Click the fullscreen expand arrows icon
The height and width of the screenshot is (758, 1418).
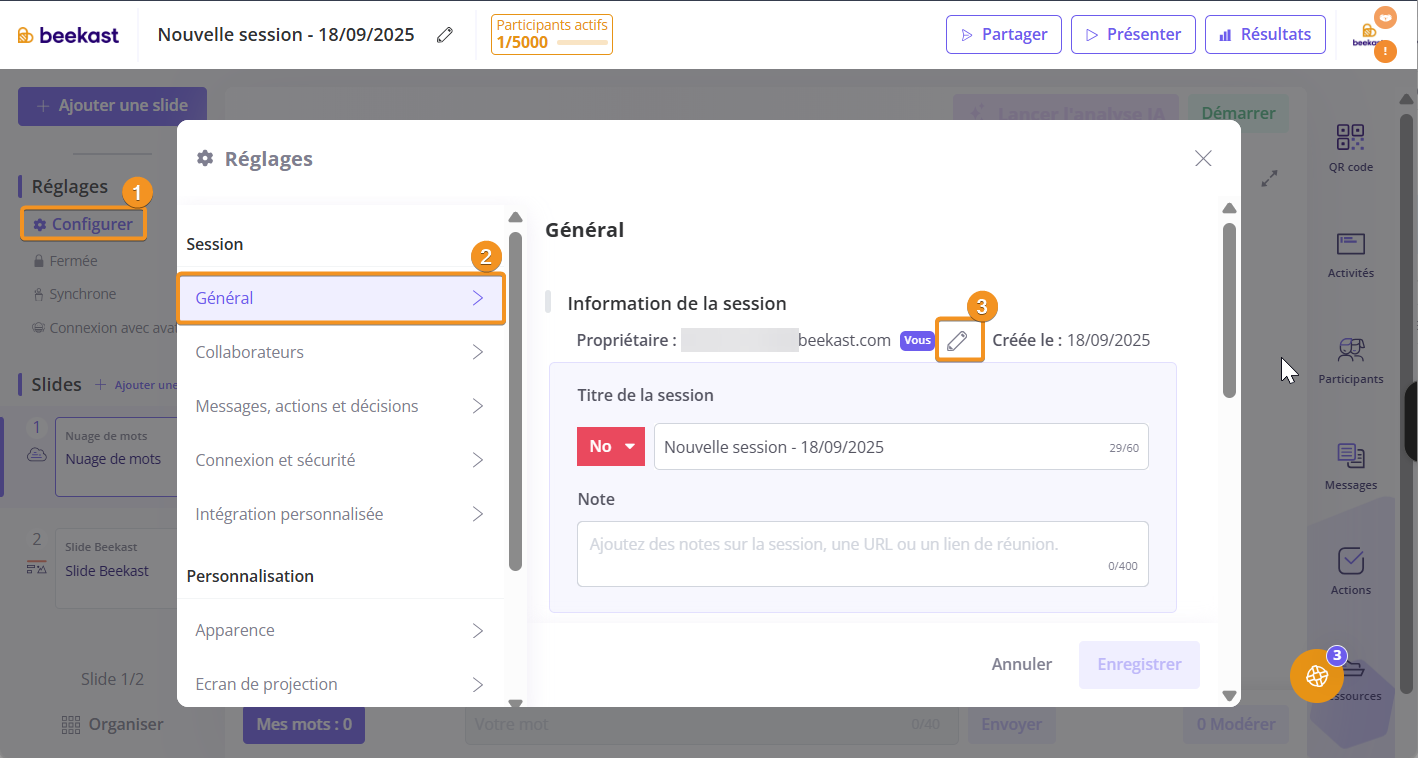(1269, 179)
